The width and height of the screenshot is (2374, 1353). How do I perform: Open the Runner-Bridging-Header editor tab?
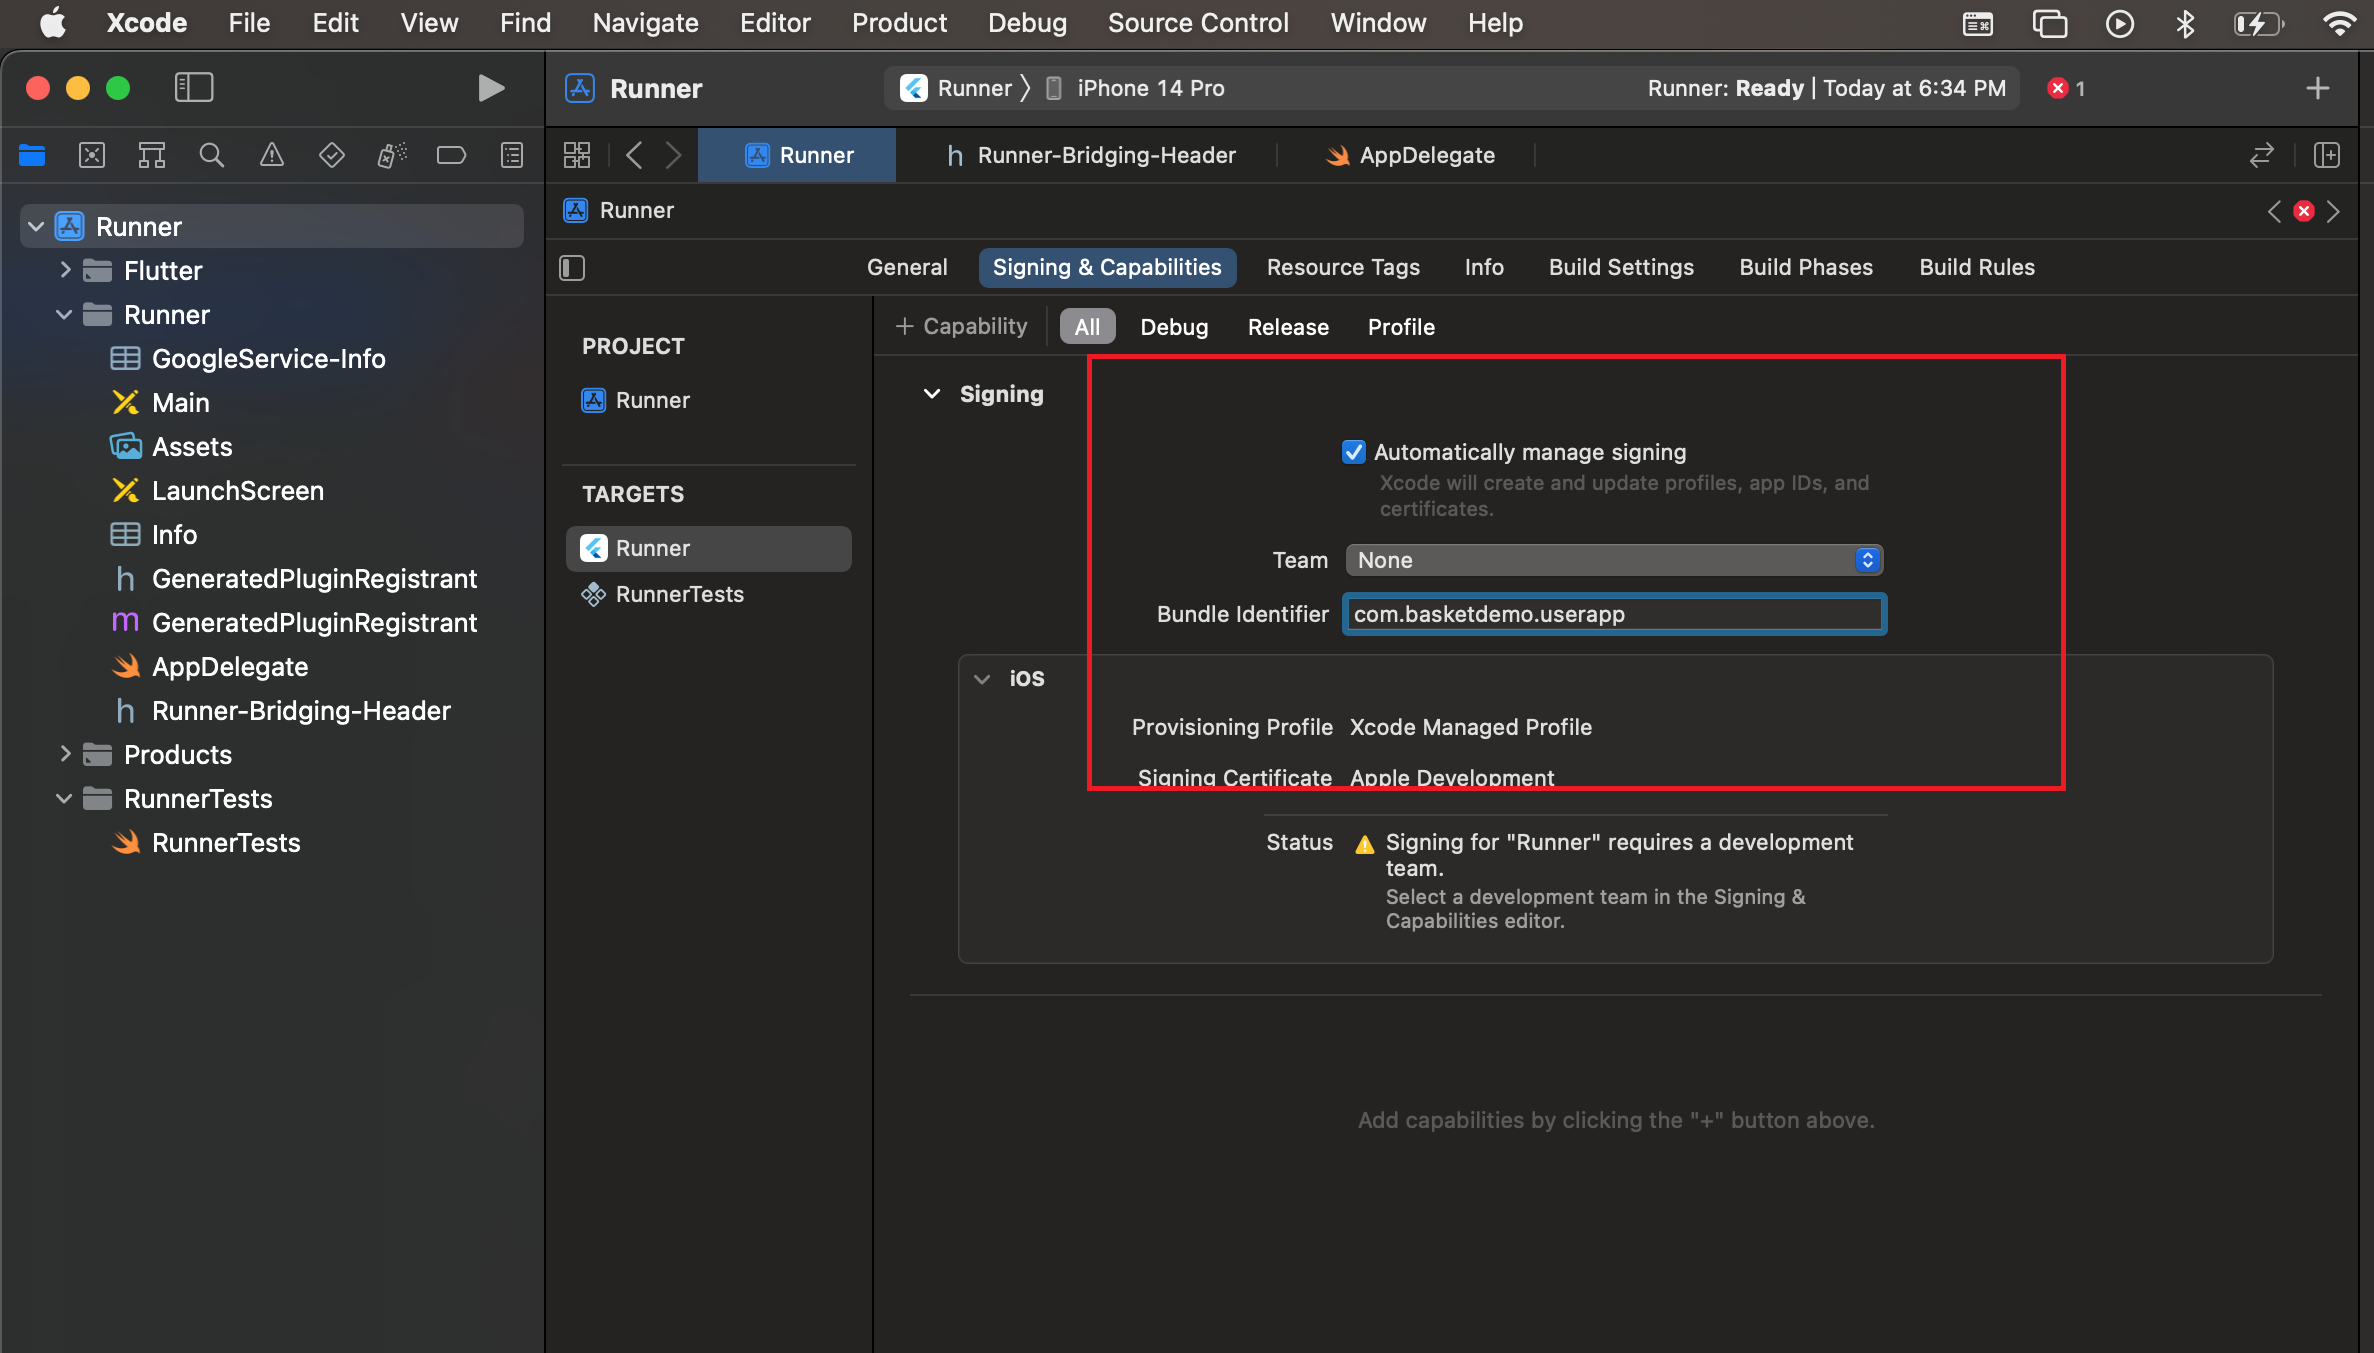point(1090,156)
